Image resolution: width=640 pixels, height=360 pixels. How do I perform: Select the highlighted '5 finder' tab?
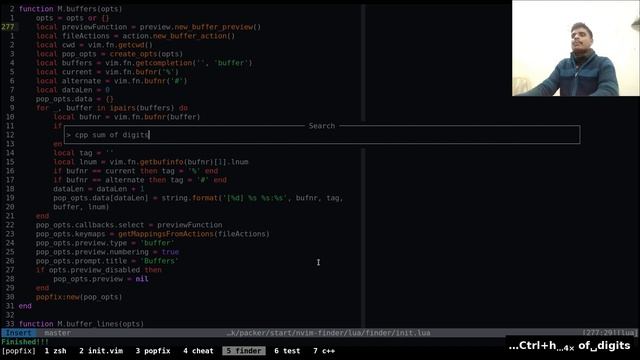point(244,351)
